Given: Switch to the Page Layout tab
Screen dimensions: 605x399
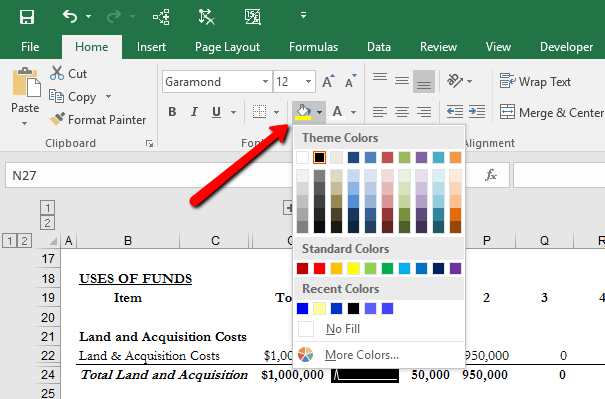Looking at the screenshot, I should click(227, 47).
